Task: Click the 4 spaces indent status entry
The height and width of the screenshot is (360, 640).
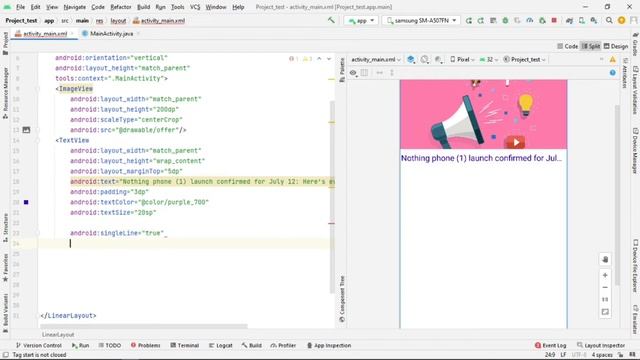Action: 602,355
